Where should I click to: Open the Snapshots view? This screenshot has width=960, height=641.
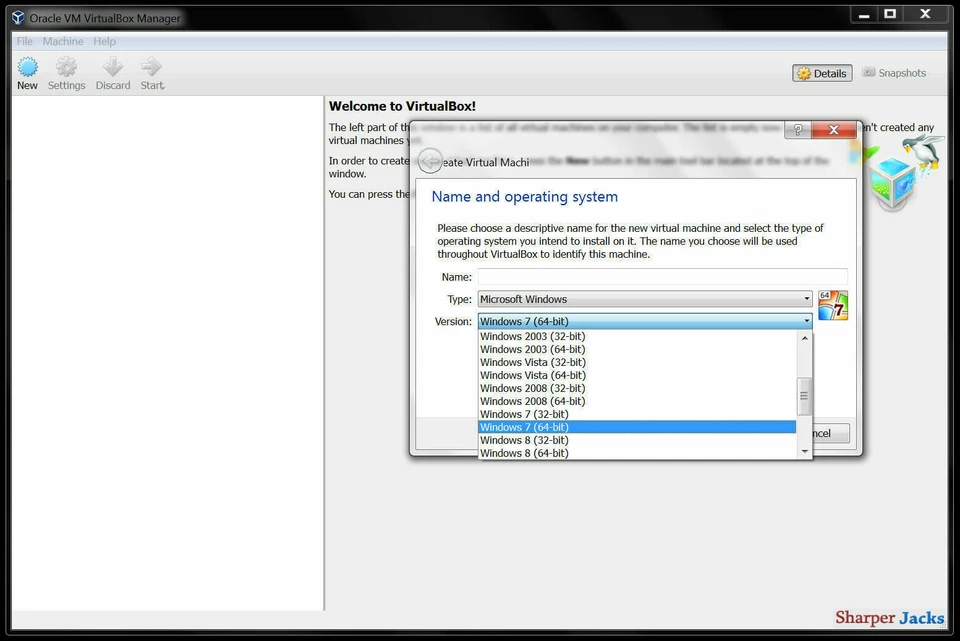coord(894,72)
